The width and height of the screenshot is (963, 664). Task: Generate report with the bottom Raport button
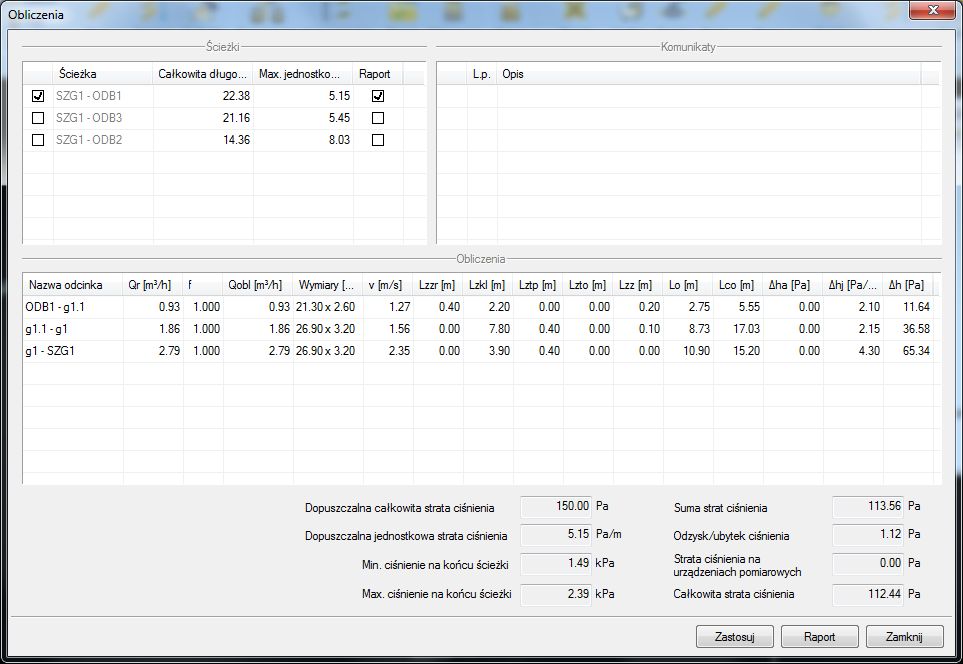tap(819, 637)
